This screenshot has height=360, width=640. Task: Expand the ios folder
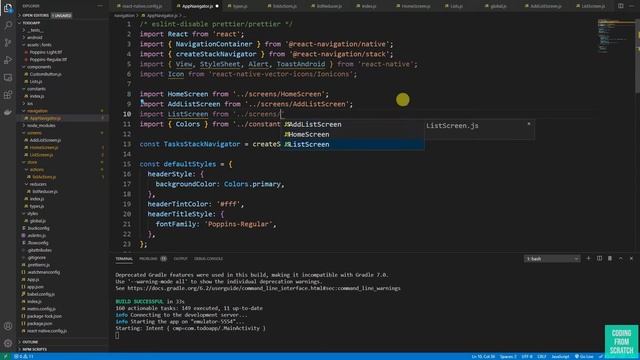[29, 104]
